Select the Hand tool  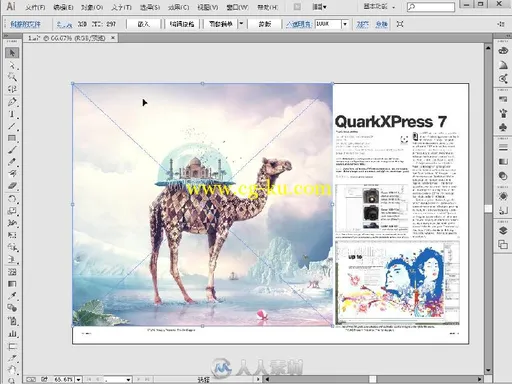click(x=12, y=370)
